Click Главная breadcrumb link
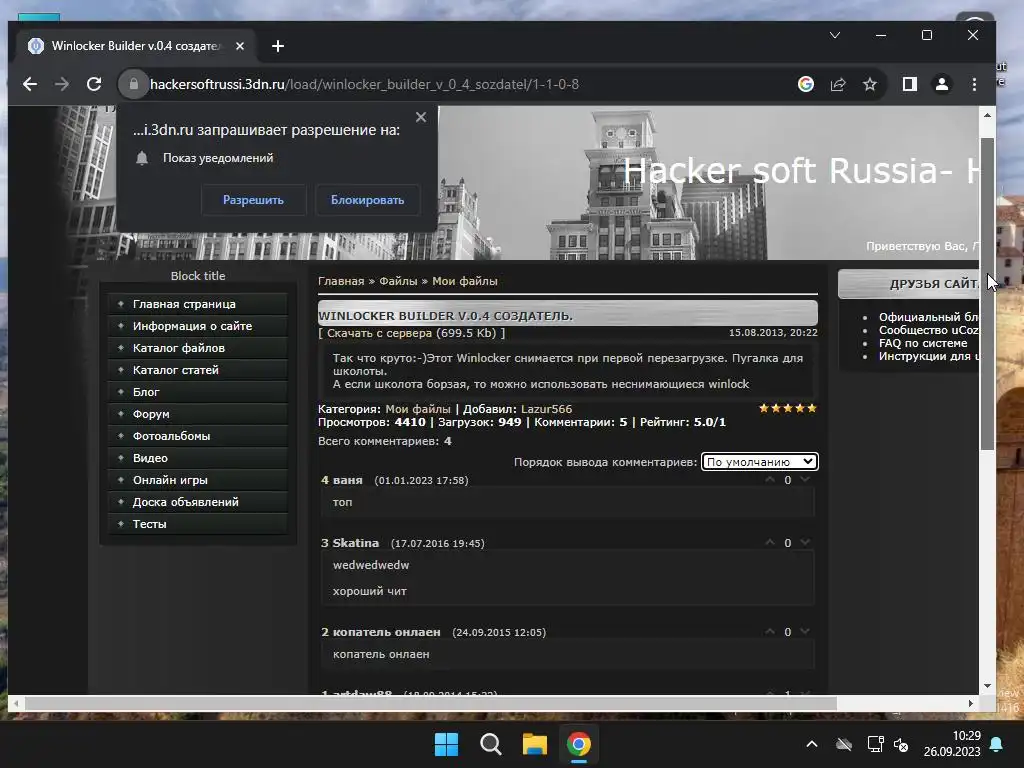1024x768 pixels. coord(341,281)
